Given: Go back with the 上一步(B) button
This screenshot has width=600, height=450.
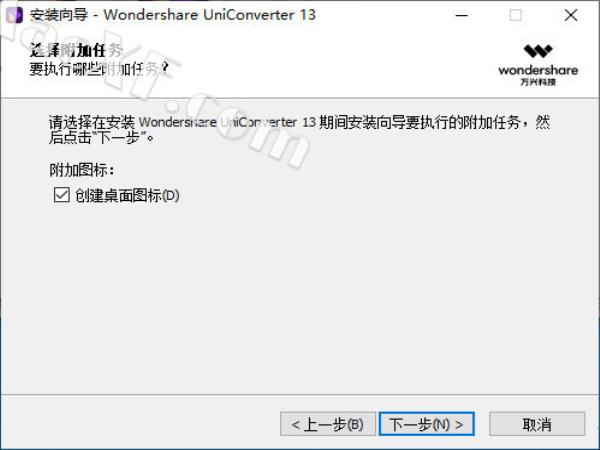Looking at the screenshot, I should [x=328, y=424].
